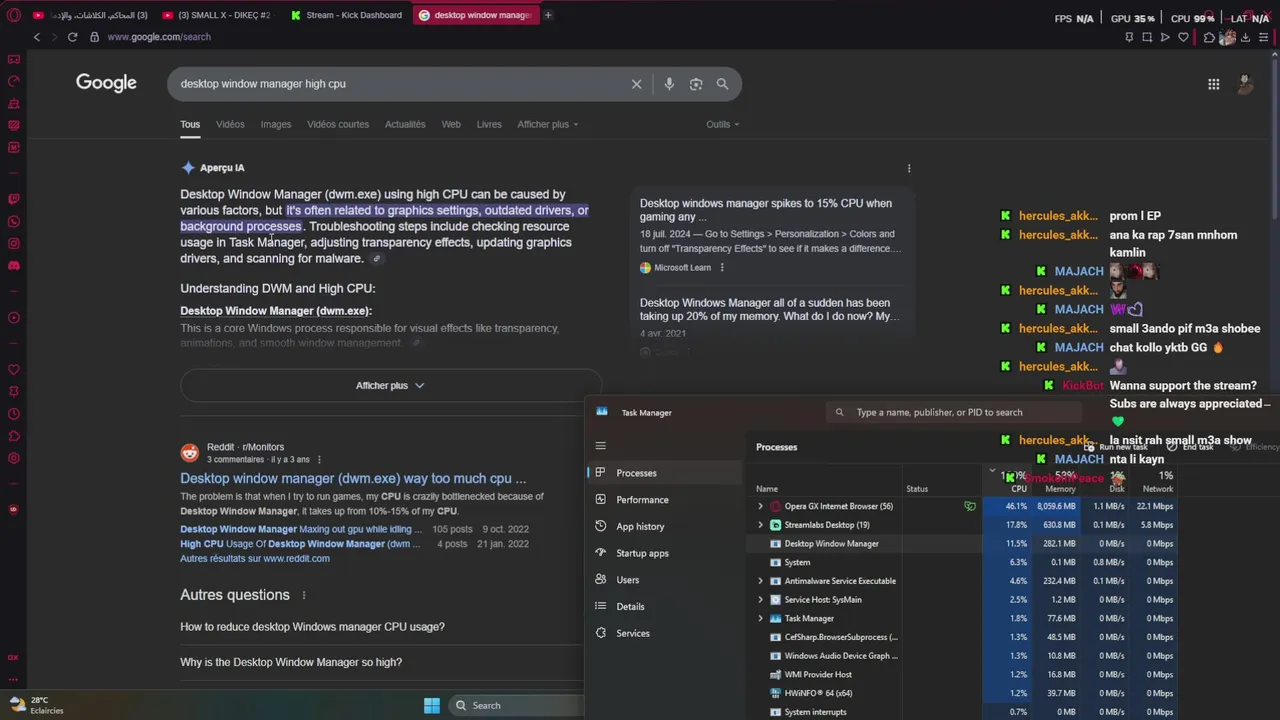This screenshot has width=1280, height=720.
Task: Click the Windows taskbar Search box
Action: (515, 706)
